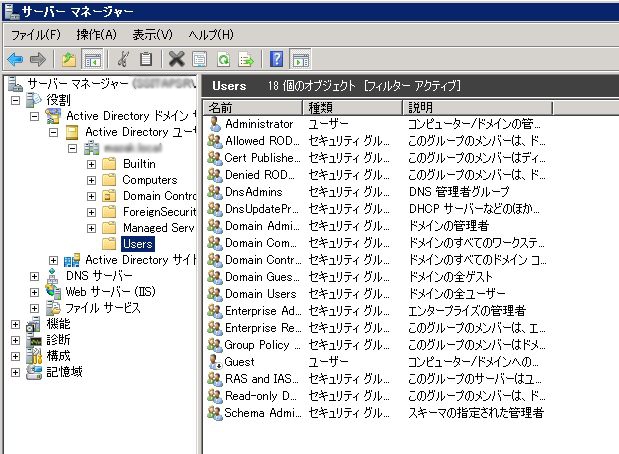Collapse the 役割 node
Viewport: 619px width, 454px height.
pyautogui.click(x=15, y=100)
